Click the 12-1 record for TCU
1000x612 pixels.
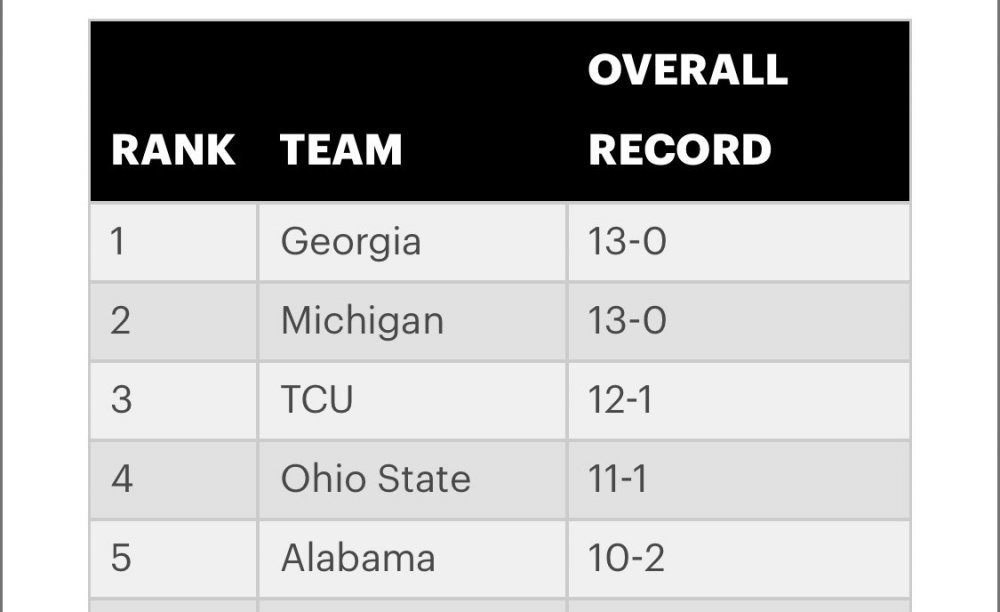[620, 400]
